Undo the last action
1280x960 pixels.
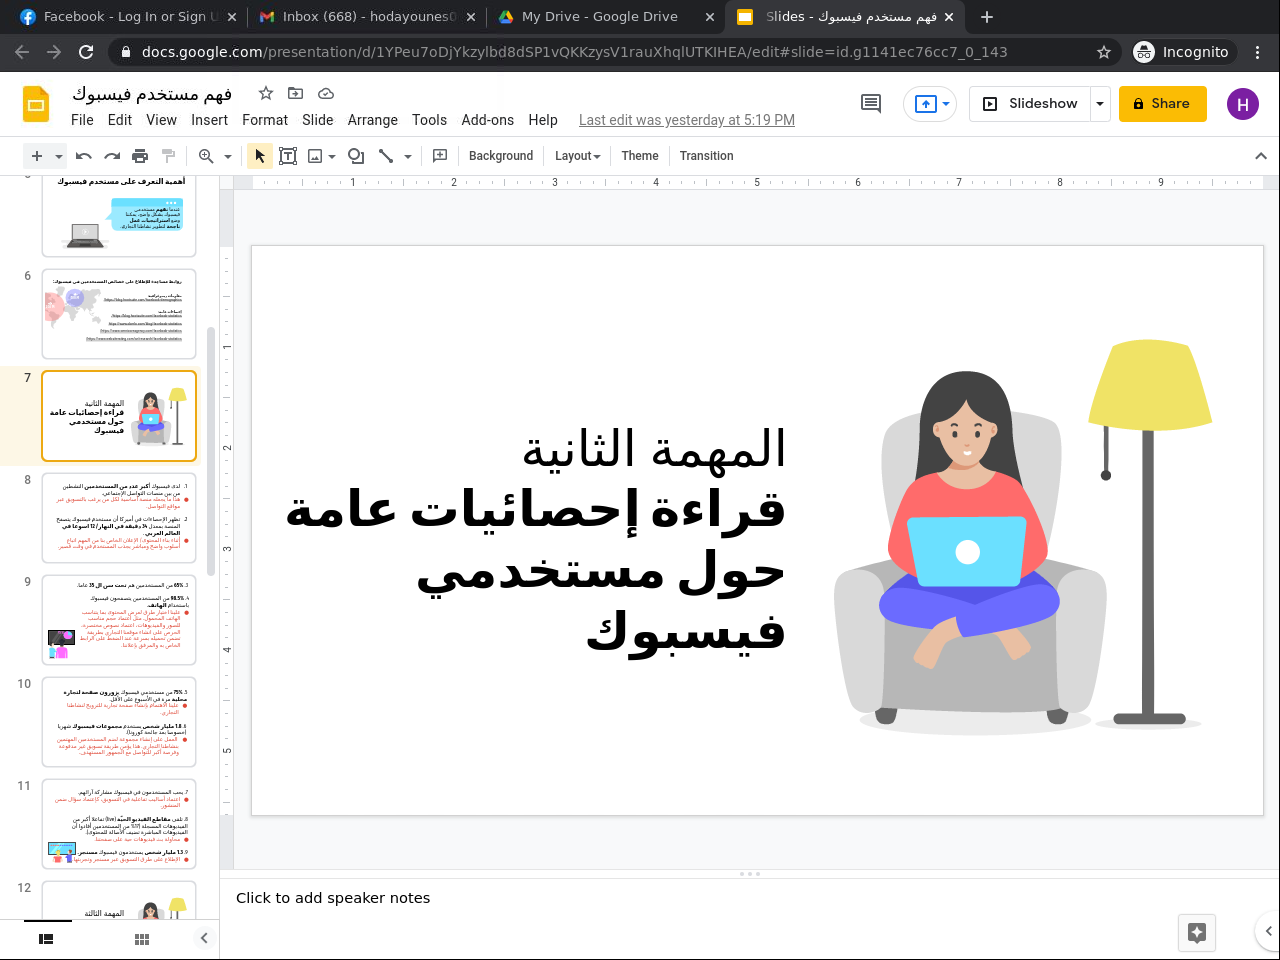point(84,156)
